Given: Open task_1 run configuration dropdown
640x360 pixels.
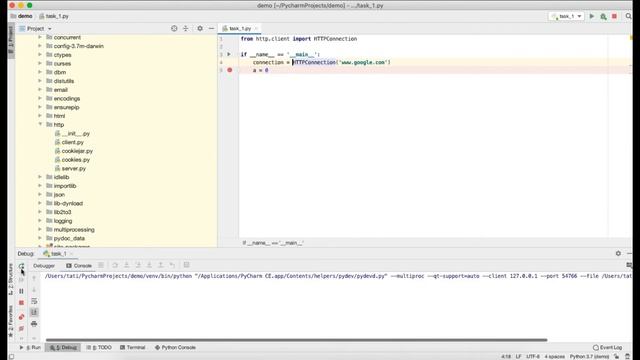Looking at the screenshot, I should click(567, 16).
